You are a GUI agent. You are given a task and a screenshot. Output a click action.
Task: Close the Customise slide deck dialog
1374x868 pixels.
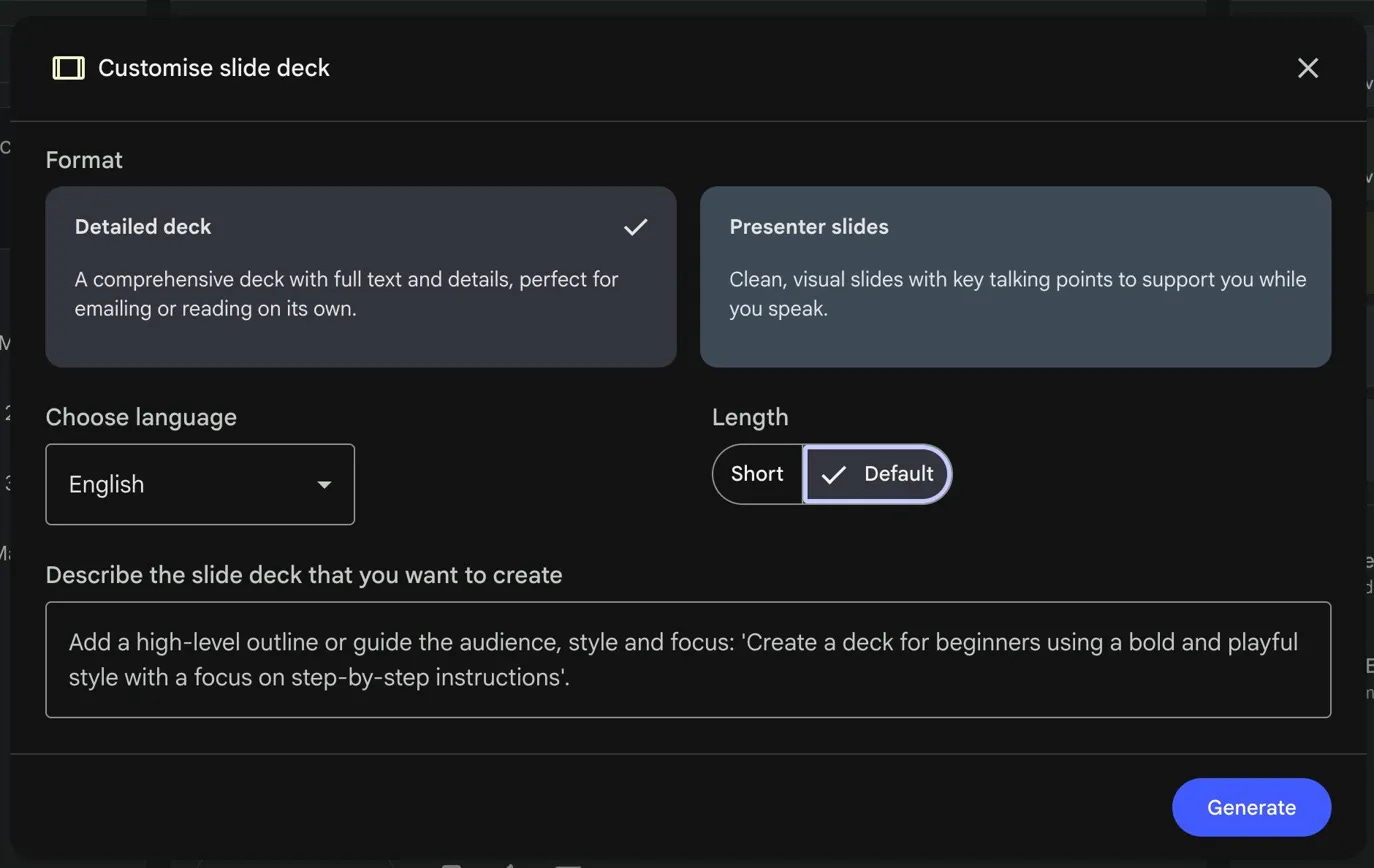(x=1307, y=68)
